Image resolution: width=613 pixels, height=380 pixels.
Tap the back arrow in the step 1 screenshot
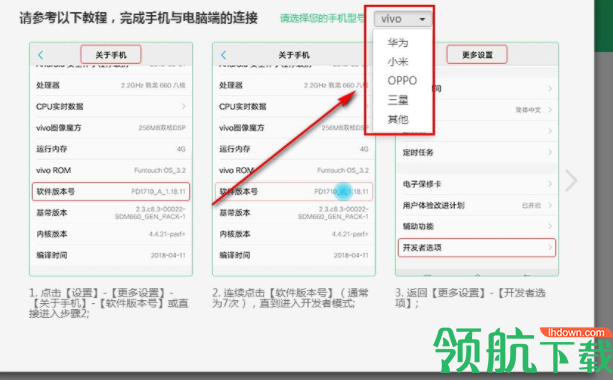[x=41, y=55]
